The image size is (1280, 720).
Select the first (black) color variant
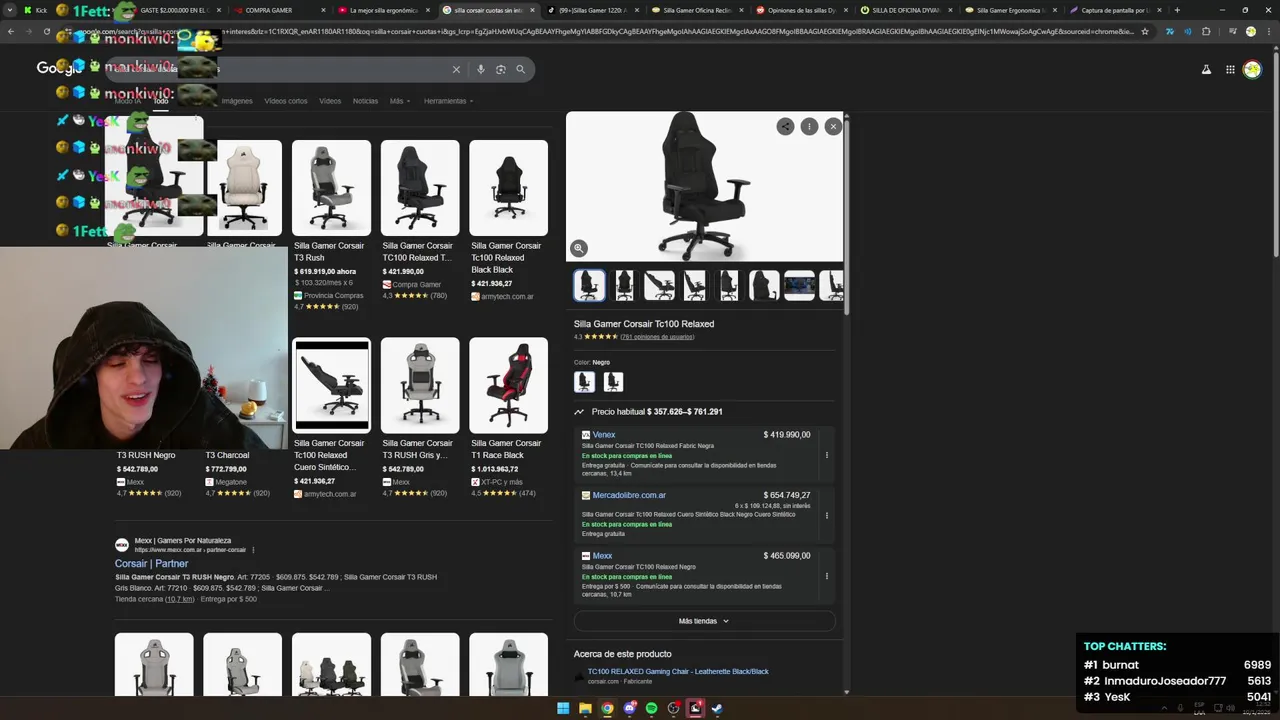click(x=584, y=382)
